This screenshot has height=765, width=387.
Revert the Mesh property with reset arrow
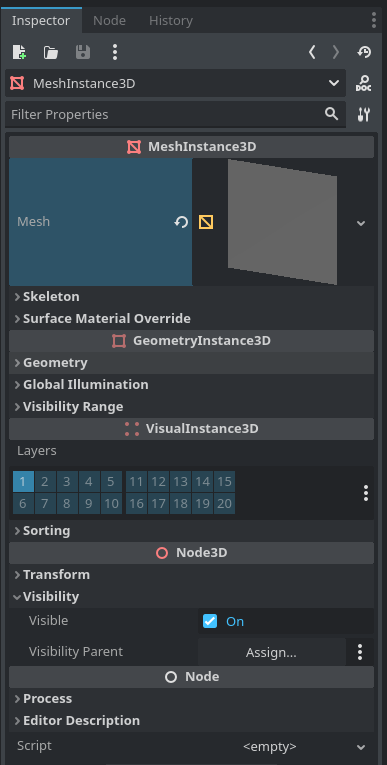click(x=181, y=222)
